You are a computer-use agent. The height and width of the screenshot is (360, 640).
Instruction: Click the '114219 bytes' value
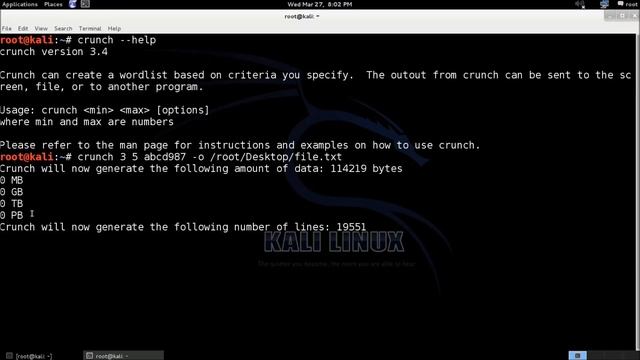pyautogui.click(x=367, y=169)
